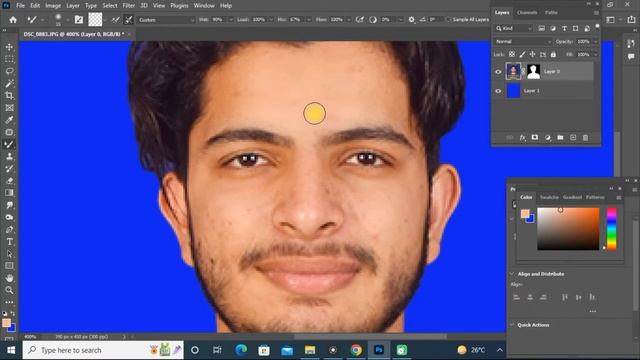This screenshot has width=640, height=360.
Task: Select the Pen tool
Action: click(9, 229)
